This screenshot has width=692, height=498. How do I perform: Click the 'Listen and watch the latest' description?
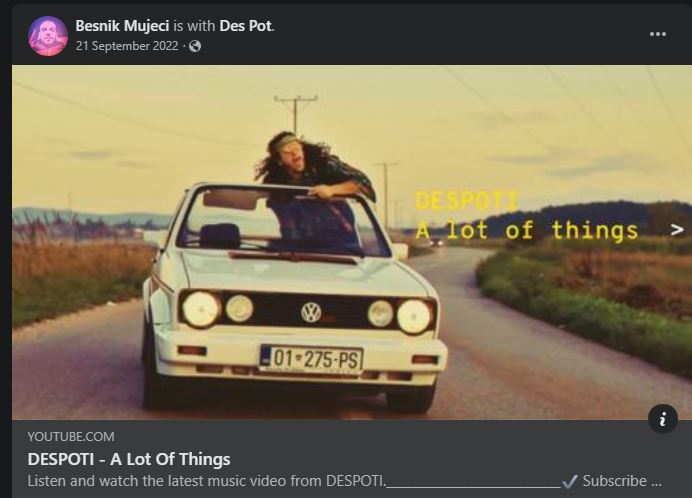(x=207, y=481)
